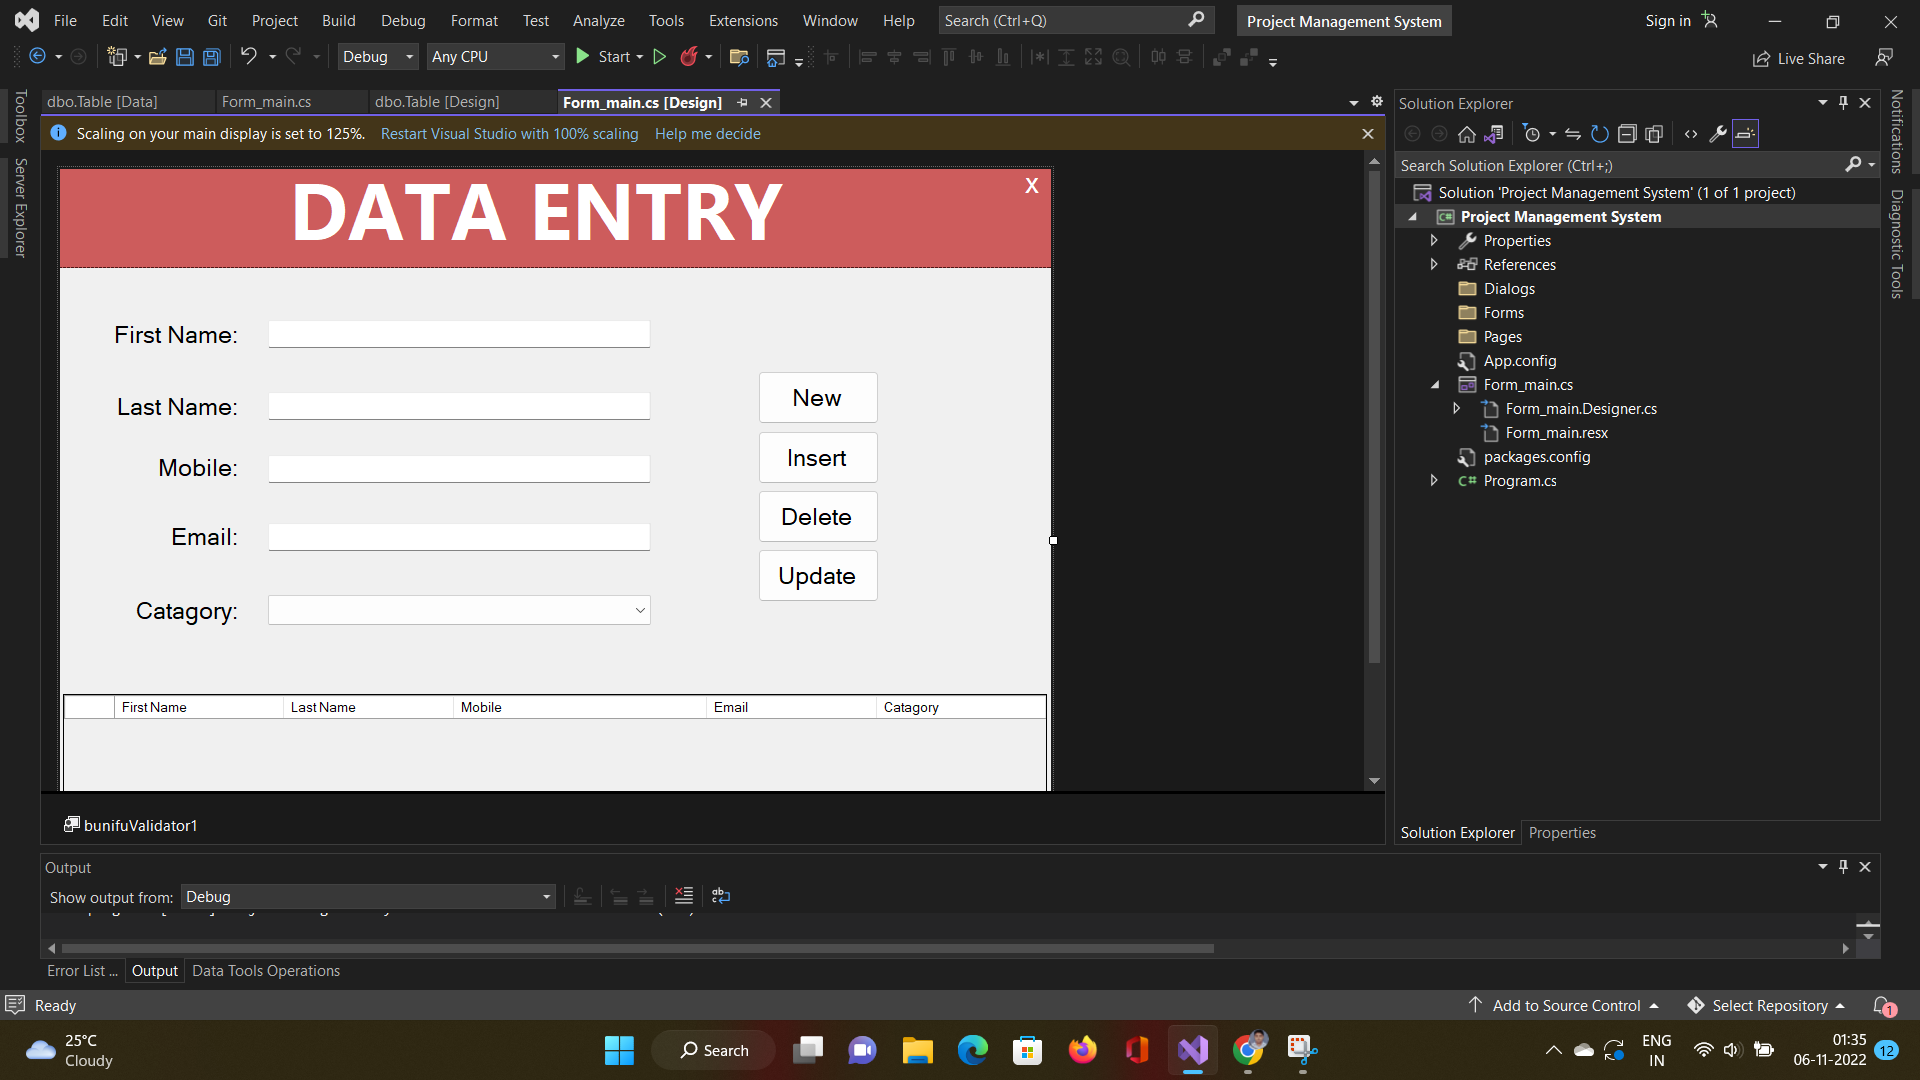Open the Build menu
This screenshot has width=1920, height=1080.
pyautogui.click(x=338, y=21)
